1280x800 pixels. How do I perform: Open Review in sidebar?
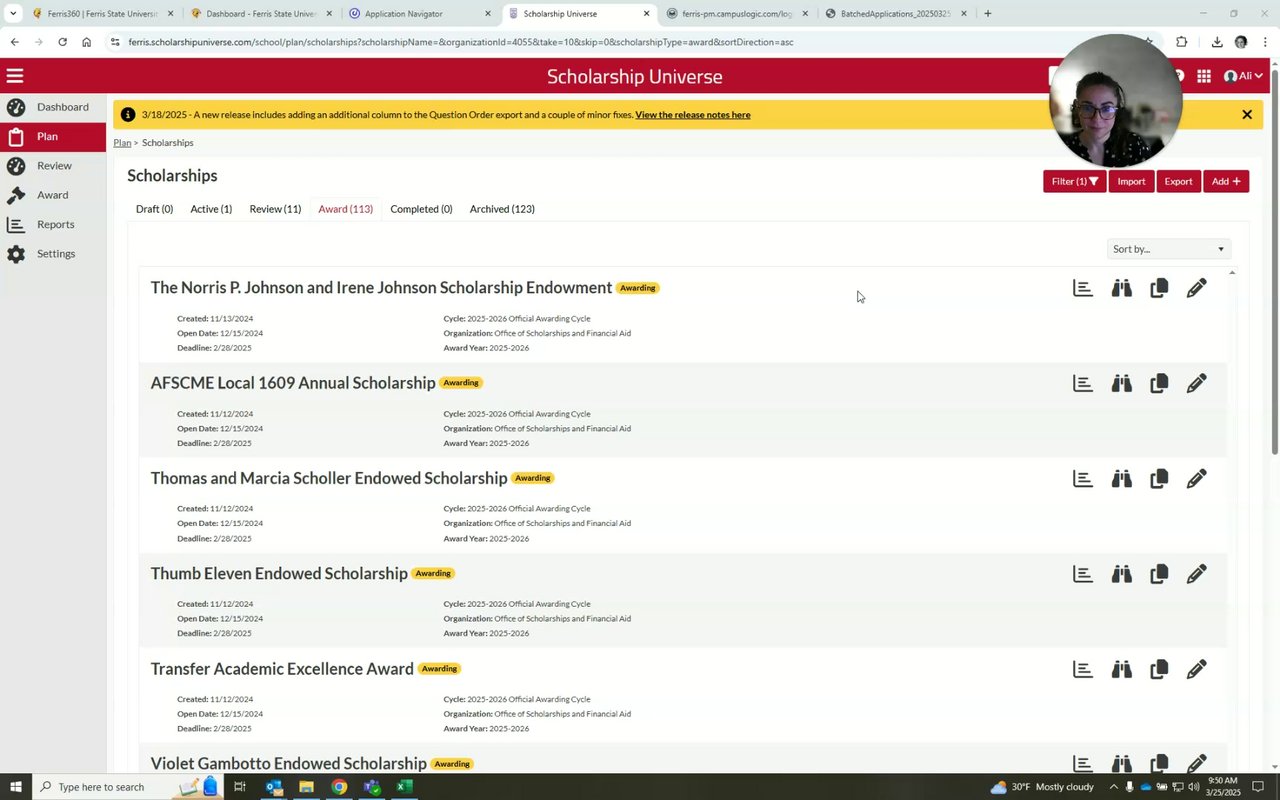point(53,166)
